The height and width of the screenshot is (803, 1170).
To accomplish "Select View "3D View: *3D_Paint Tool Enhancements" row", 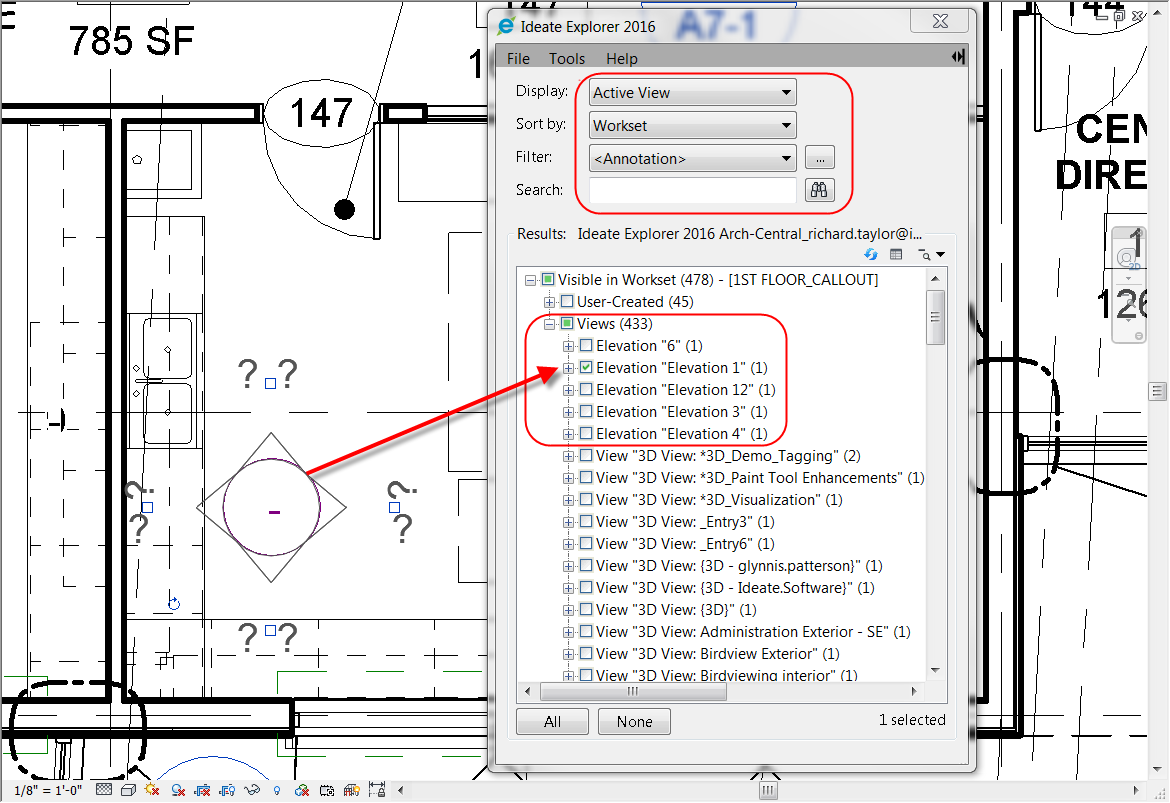I will pyautogui.click(x=760, y=478).
